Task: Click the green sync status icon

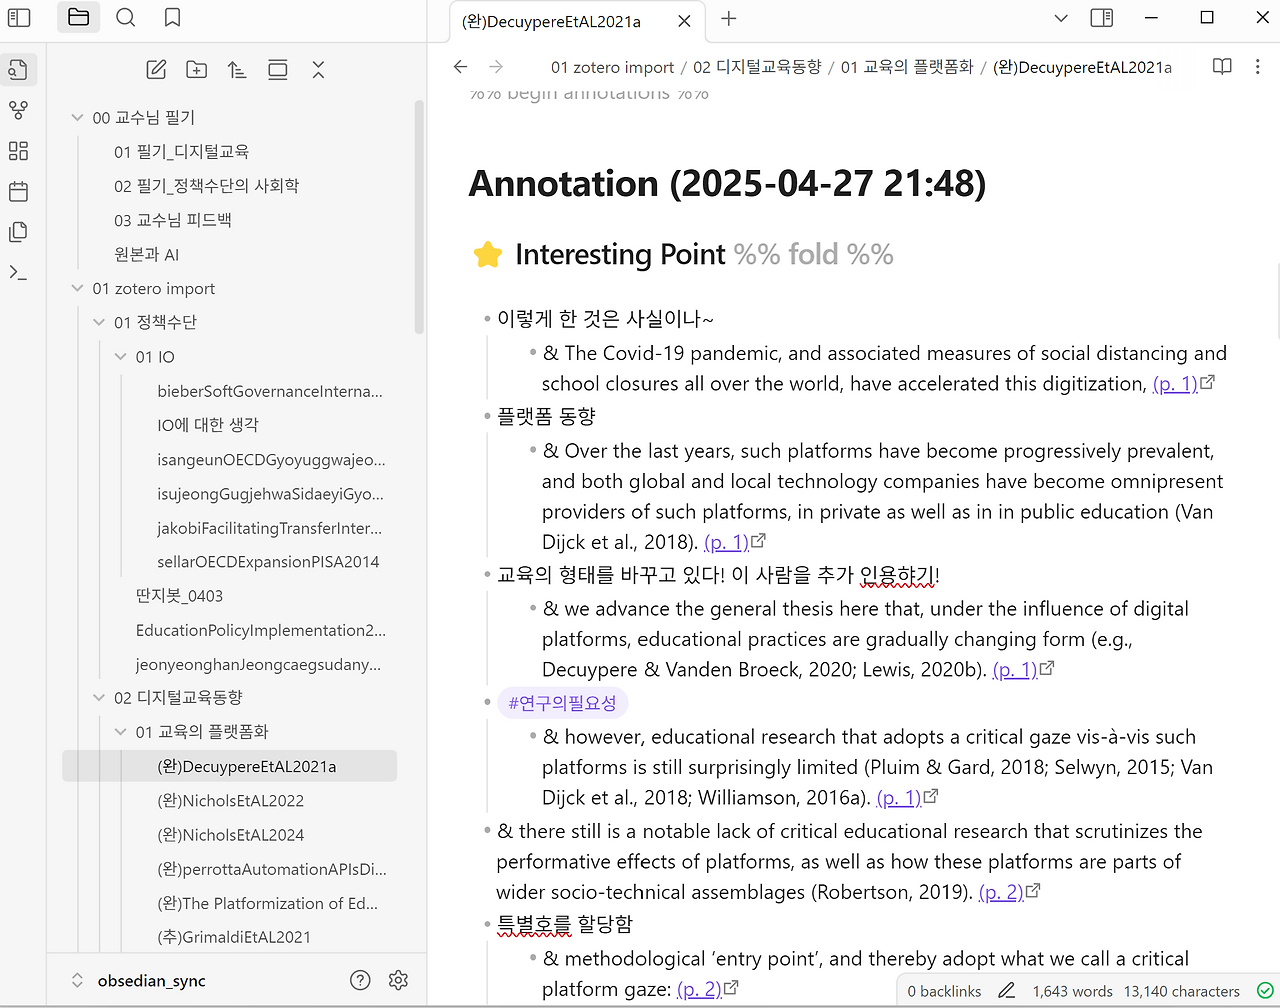Action: 1265,990
